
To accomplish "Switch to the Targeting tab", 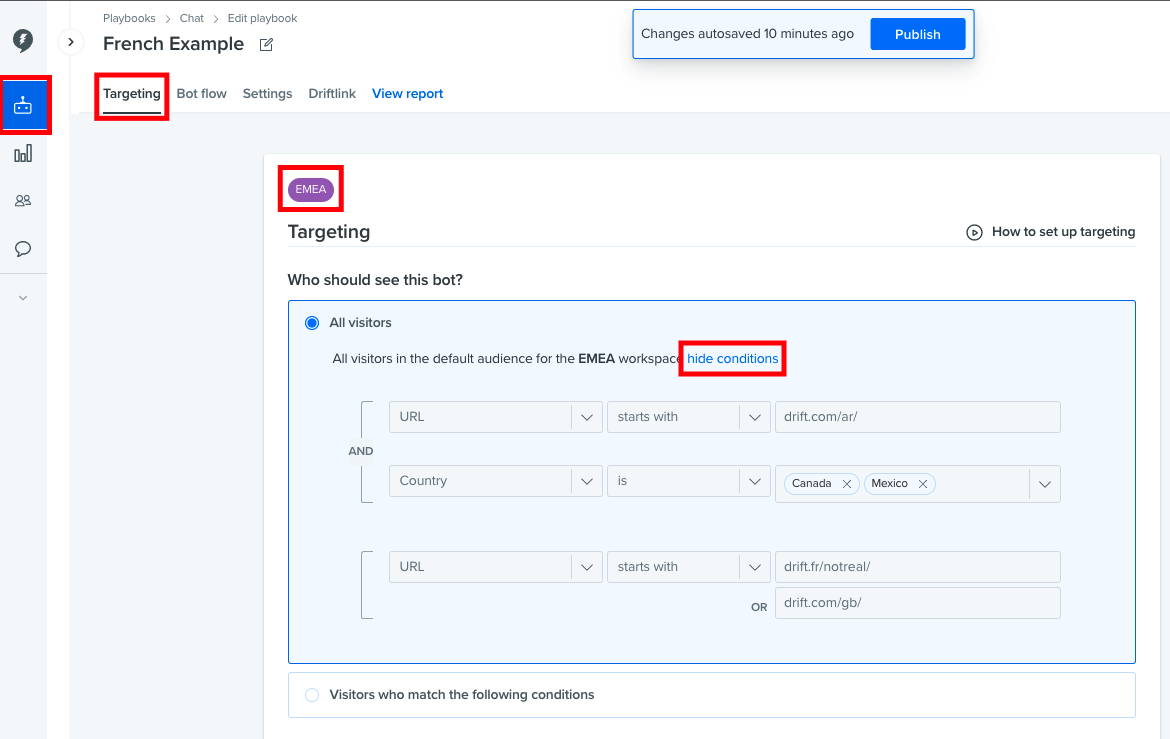I will 132,94.
